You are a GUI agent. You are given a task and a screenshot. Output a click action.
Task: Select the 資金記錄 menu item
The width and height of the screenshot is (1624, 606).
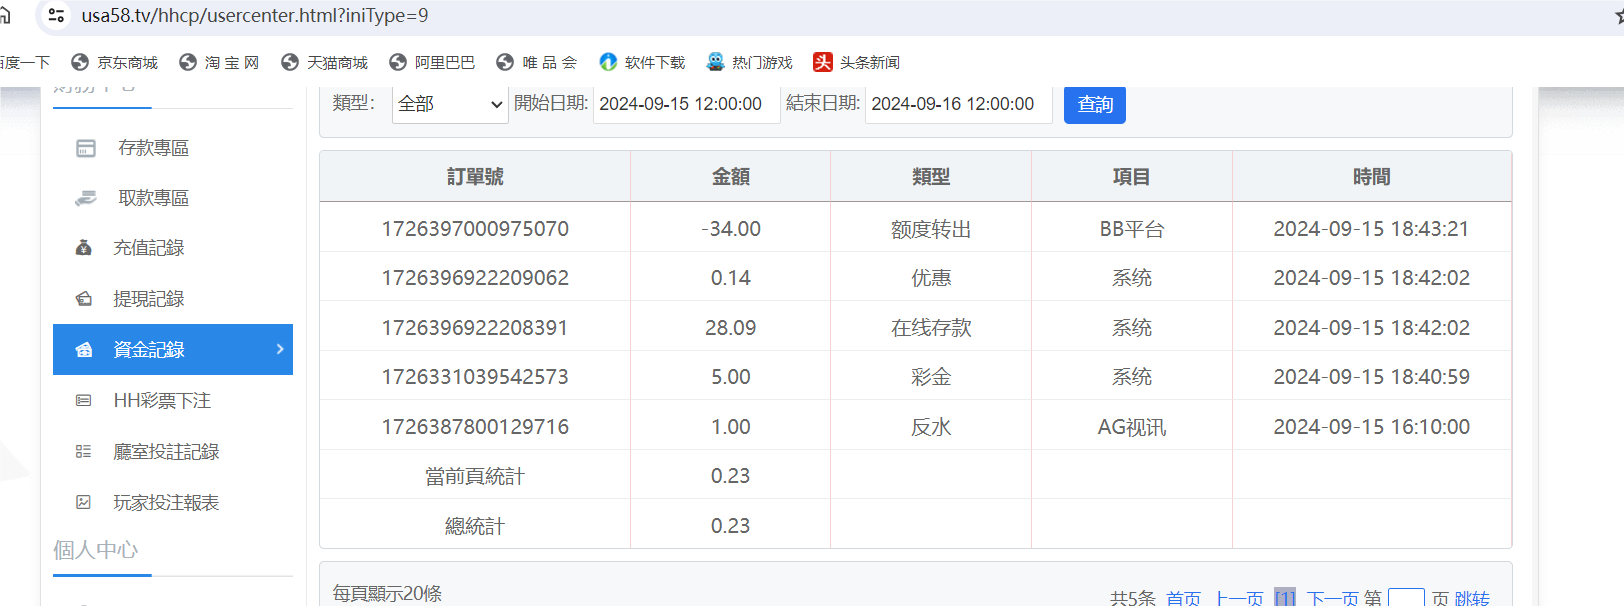pyautogui.click(x=150, y=350)
